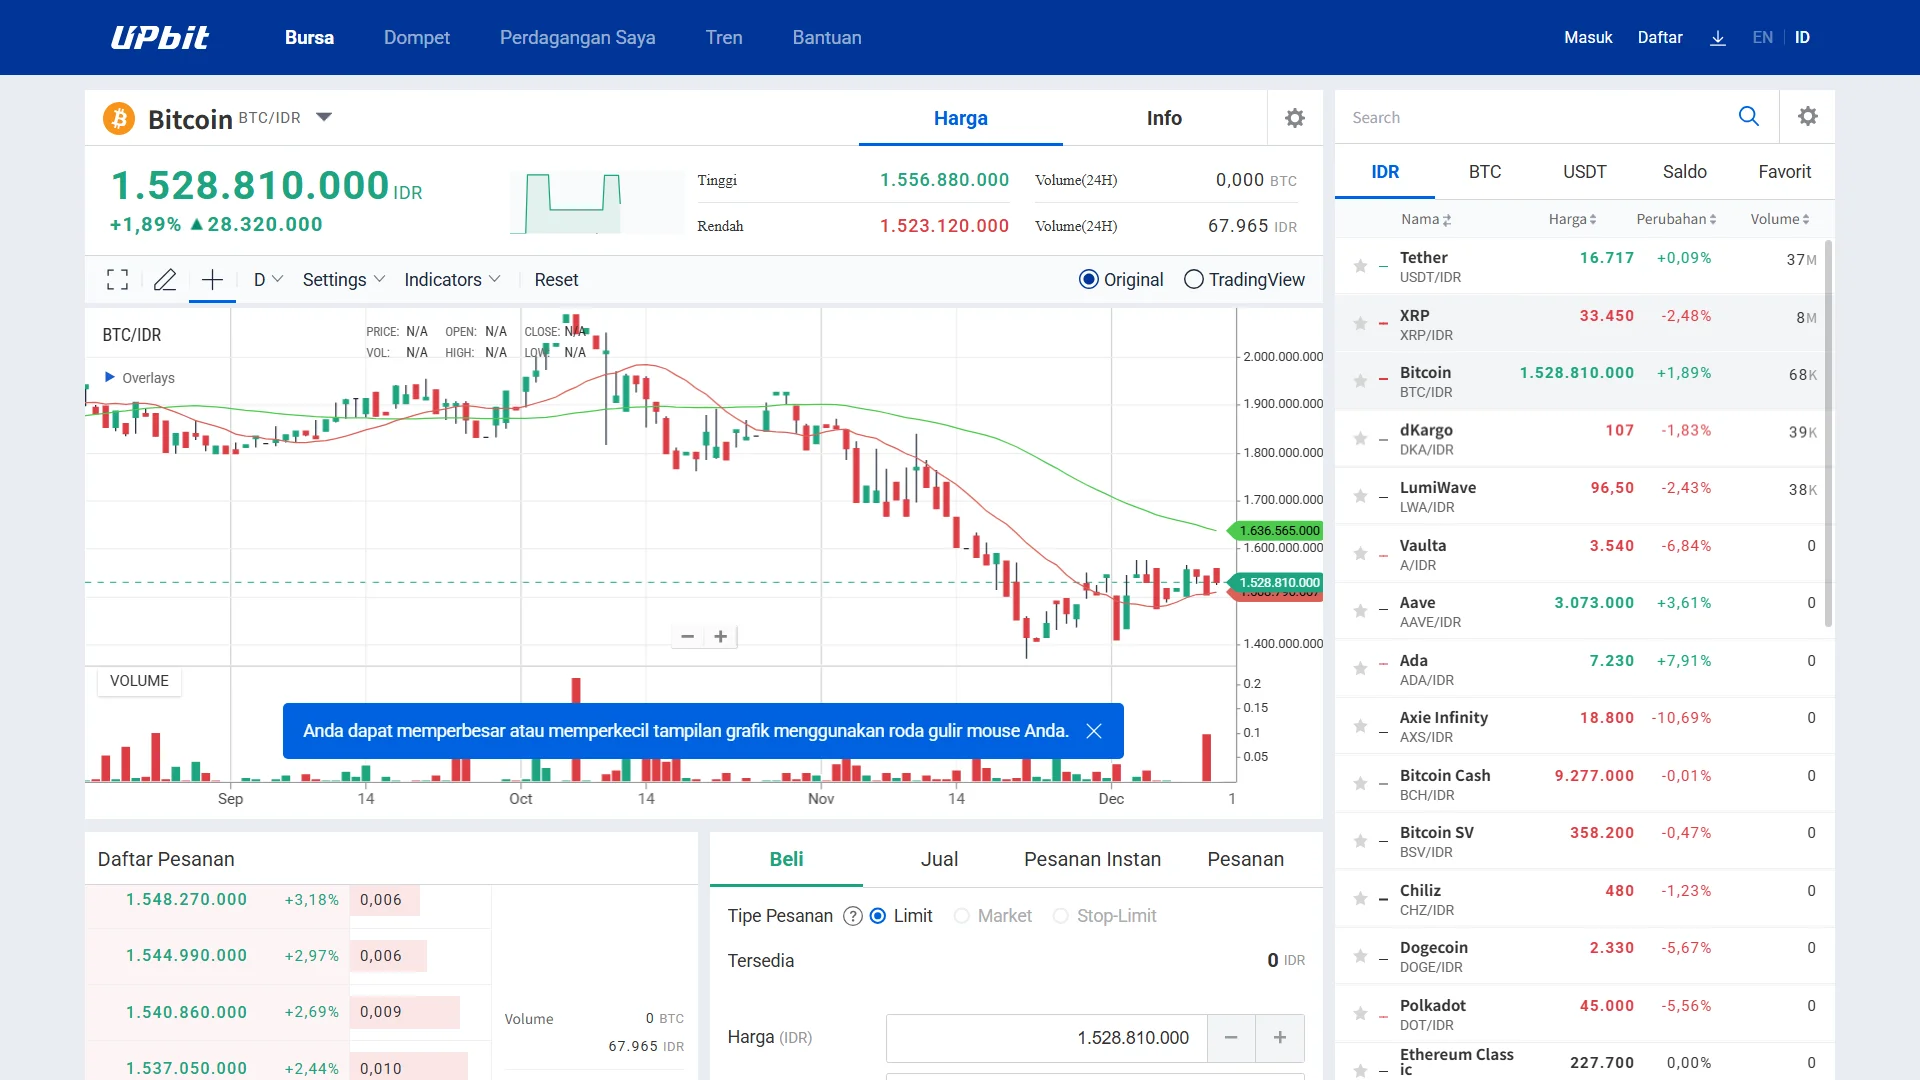Open the BTC/IDR pair dropdown
The image size is (1920, 1080).
pos(323,117)
